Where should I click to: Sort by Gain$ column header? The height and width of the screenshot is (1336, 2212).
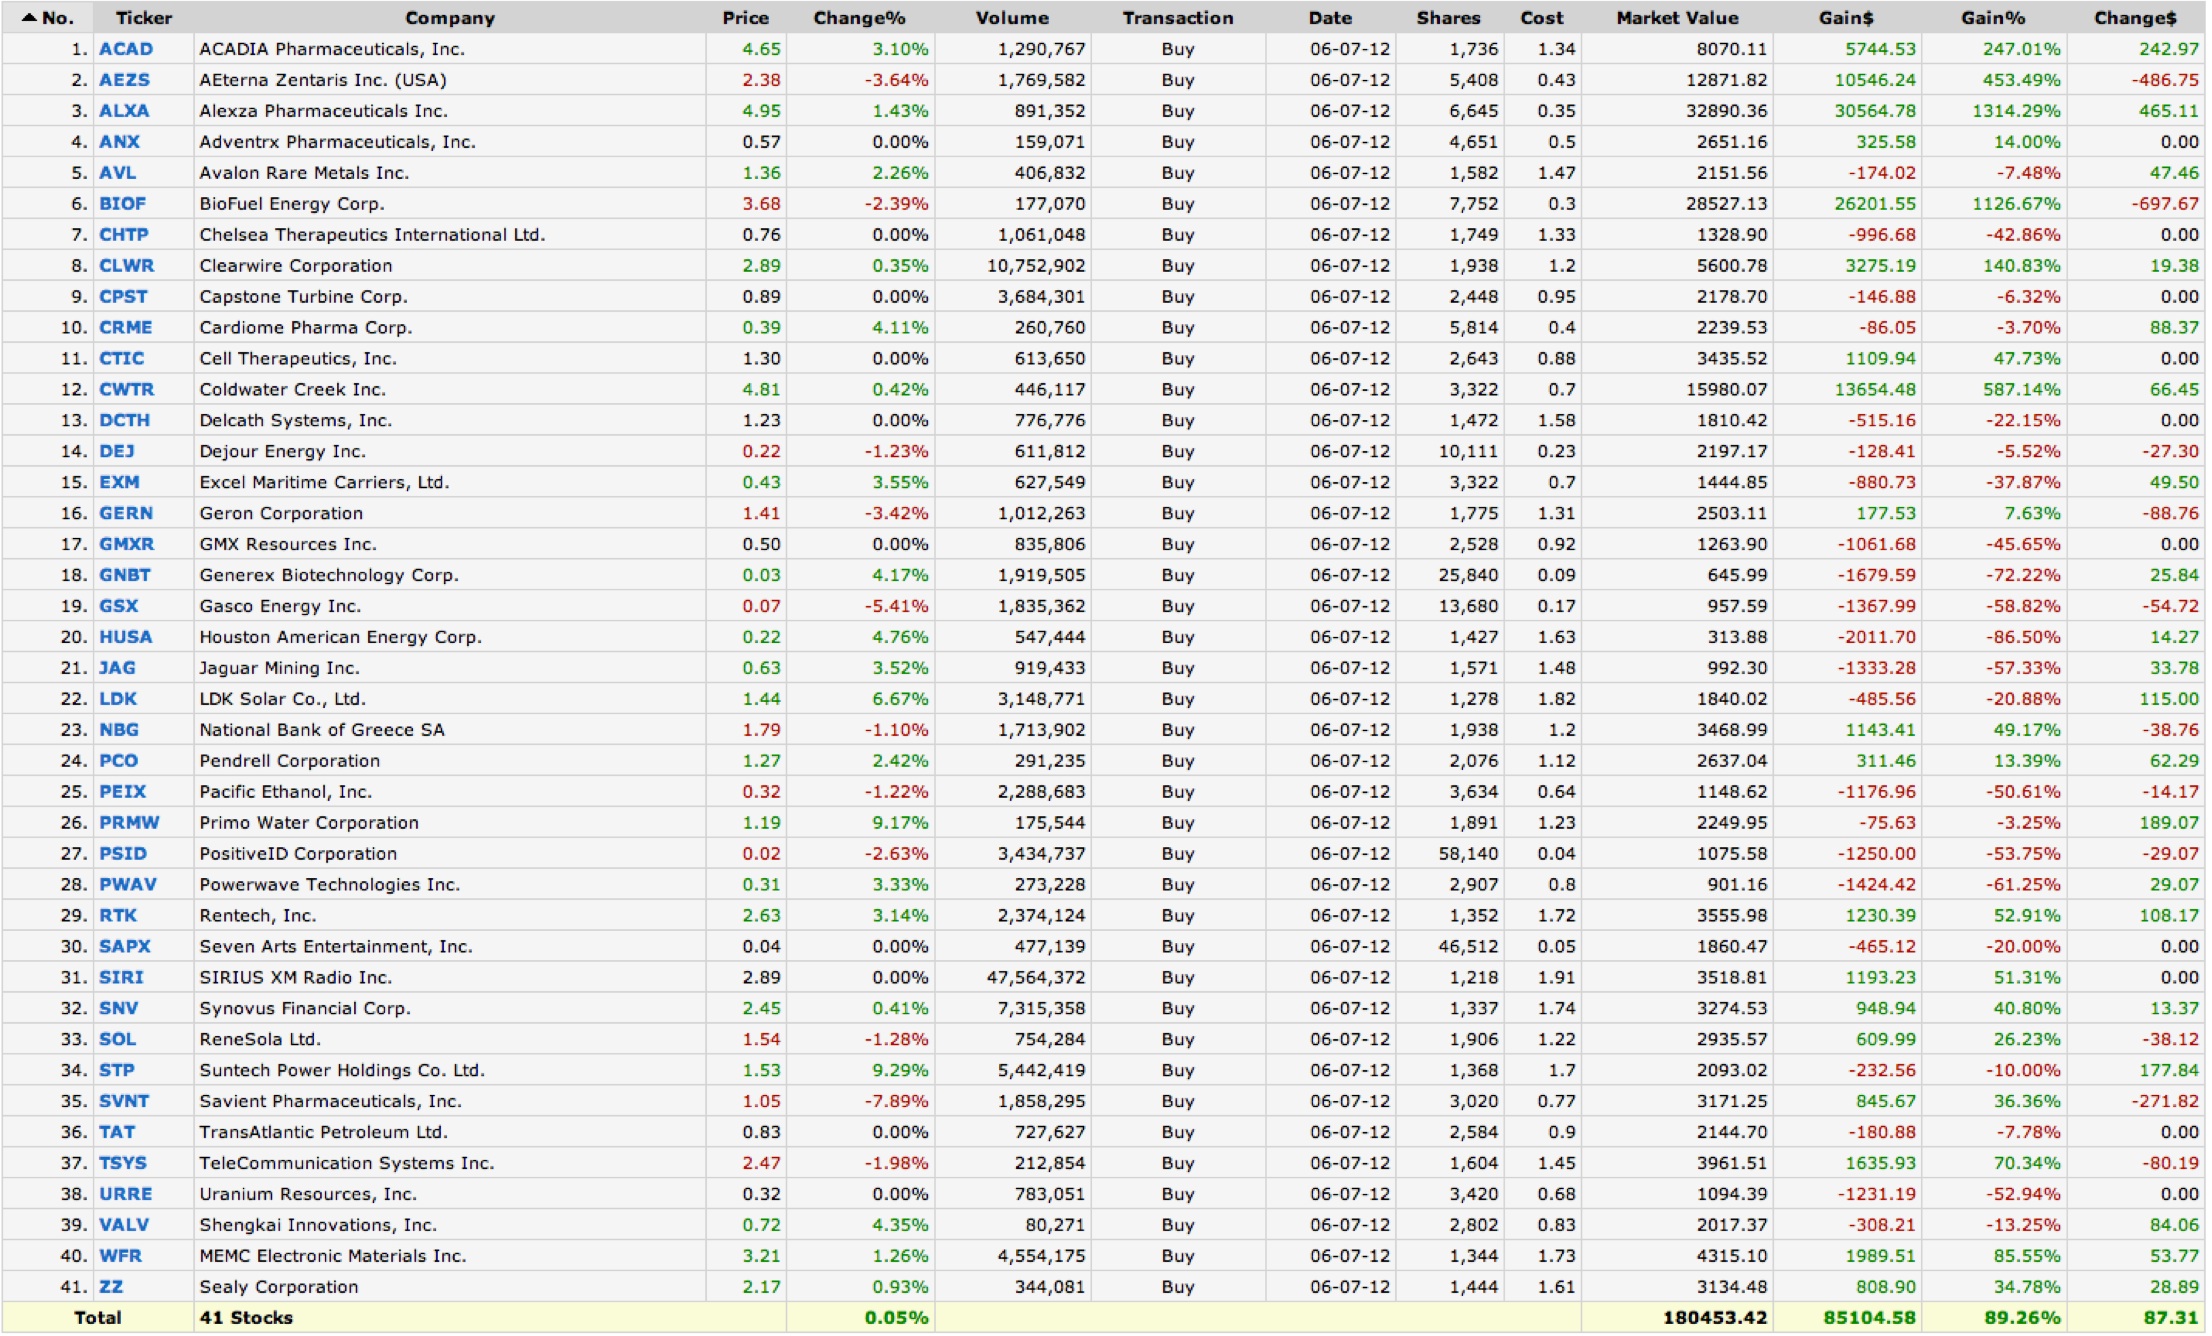pos(1846,18)
